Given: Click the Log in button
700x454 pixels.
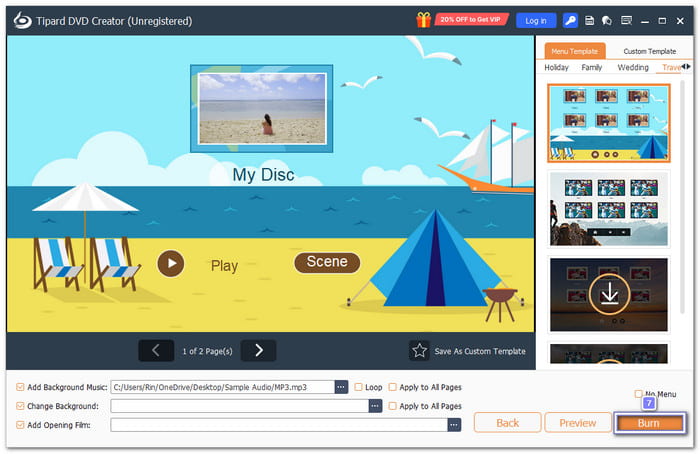Looking at the screenshot, I should 536,21.
